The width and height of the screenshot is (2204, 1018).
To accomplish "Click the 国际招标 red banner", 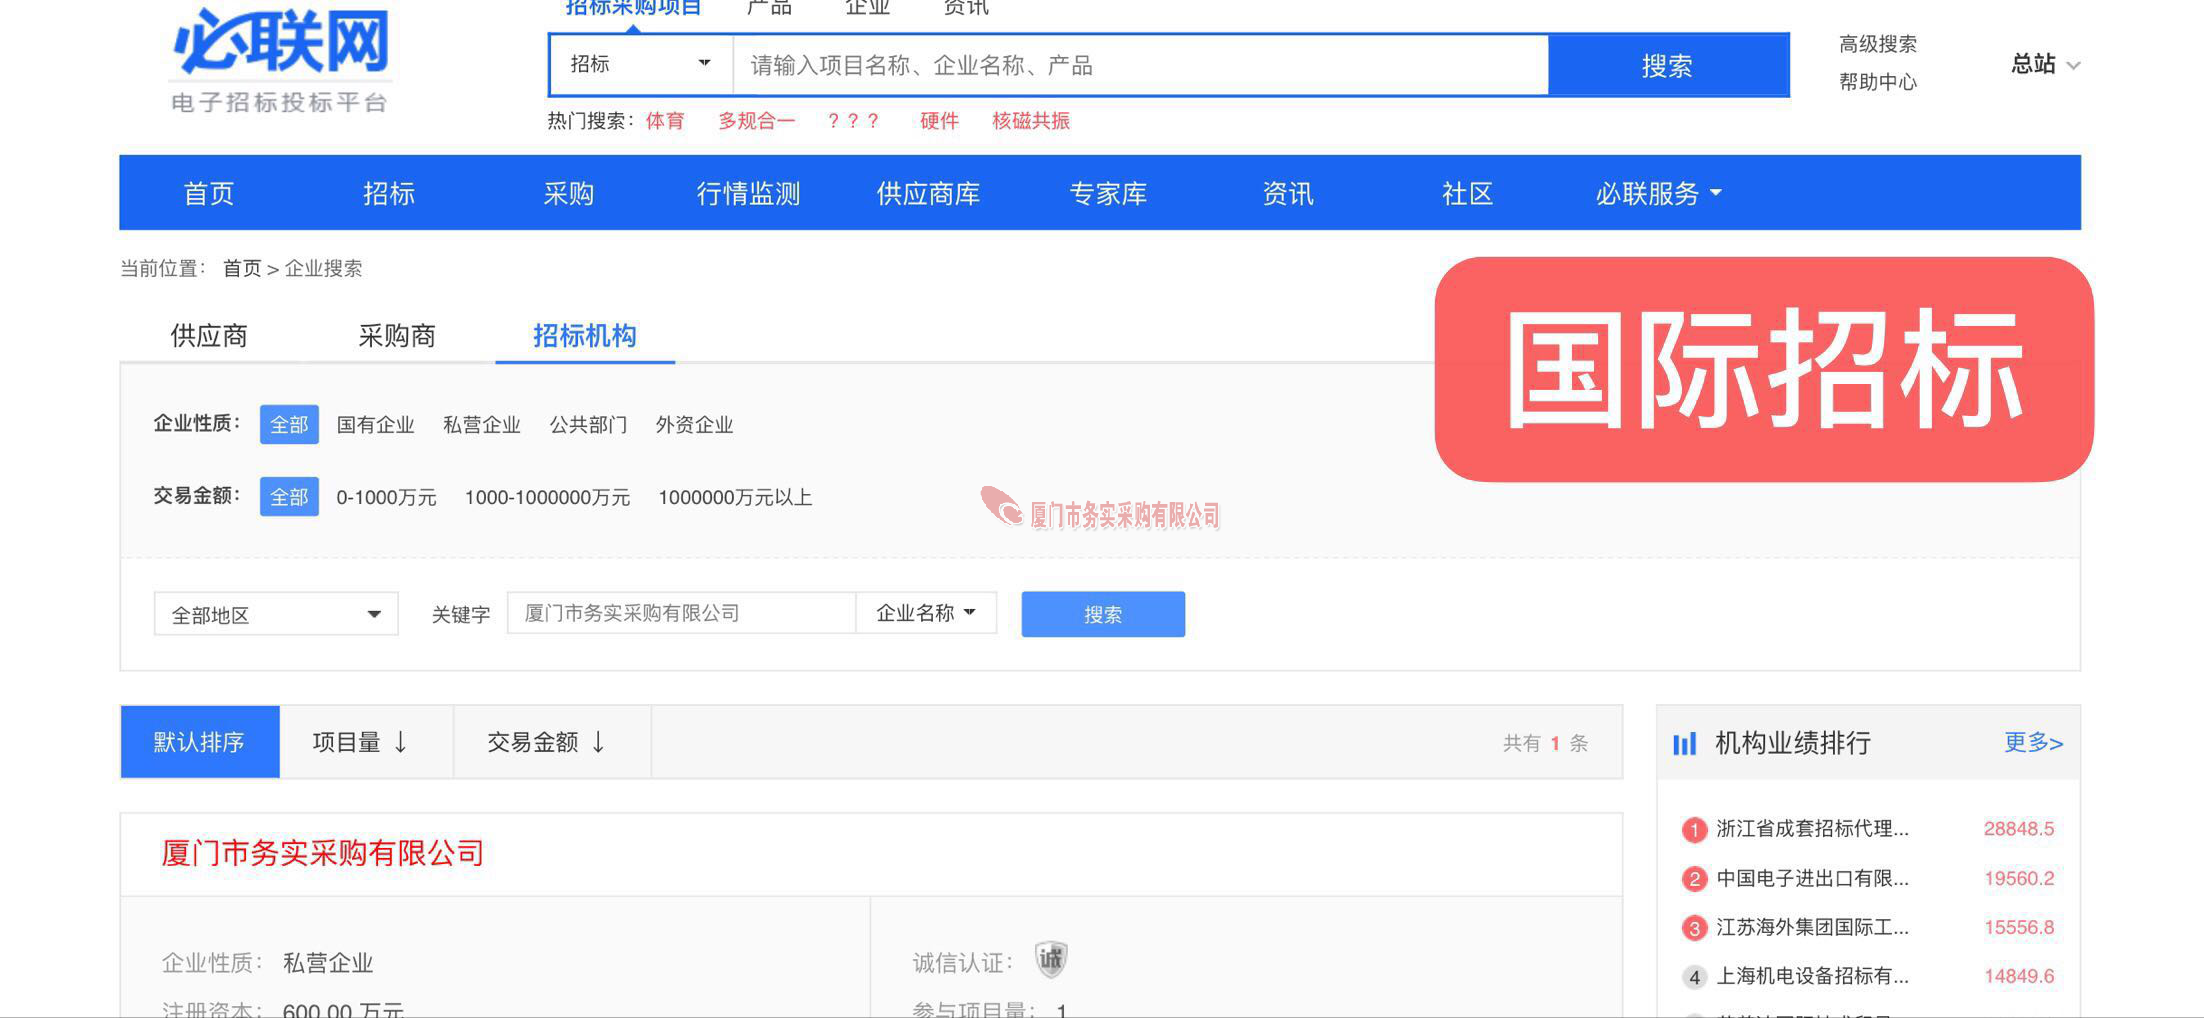I will (x=1763, y=369).
